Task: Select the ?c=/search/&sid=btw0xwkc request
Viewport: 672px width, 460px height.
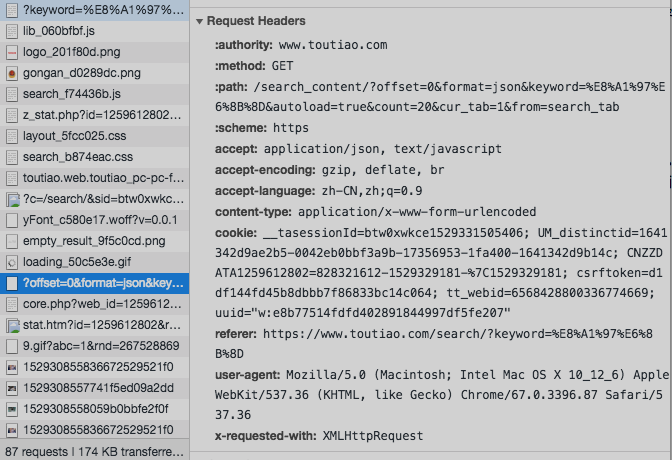Action: pos(94,199)
